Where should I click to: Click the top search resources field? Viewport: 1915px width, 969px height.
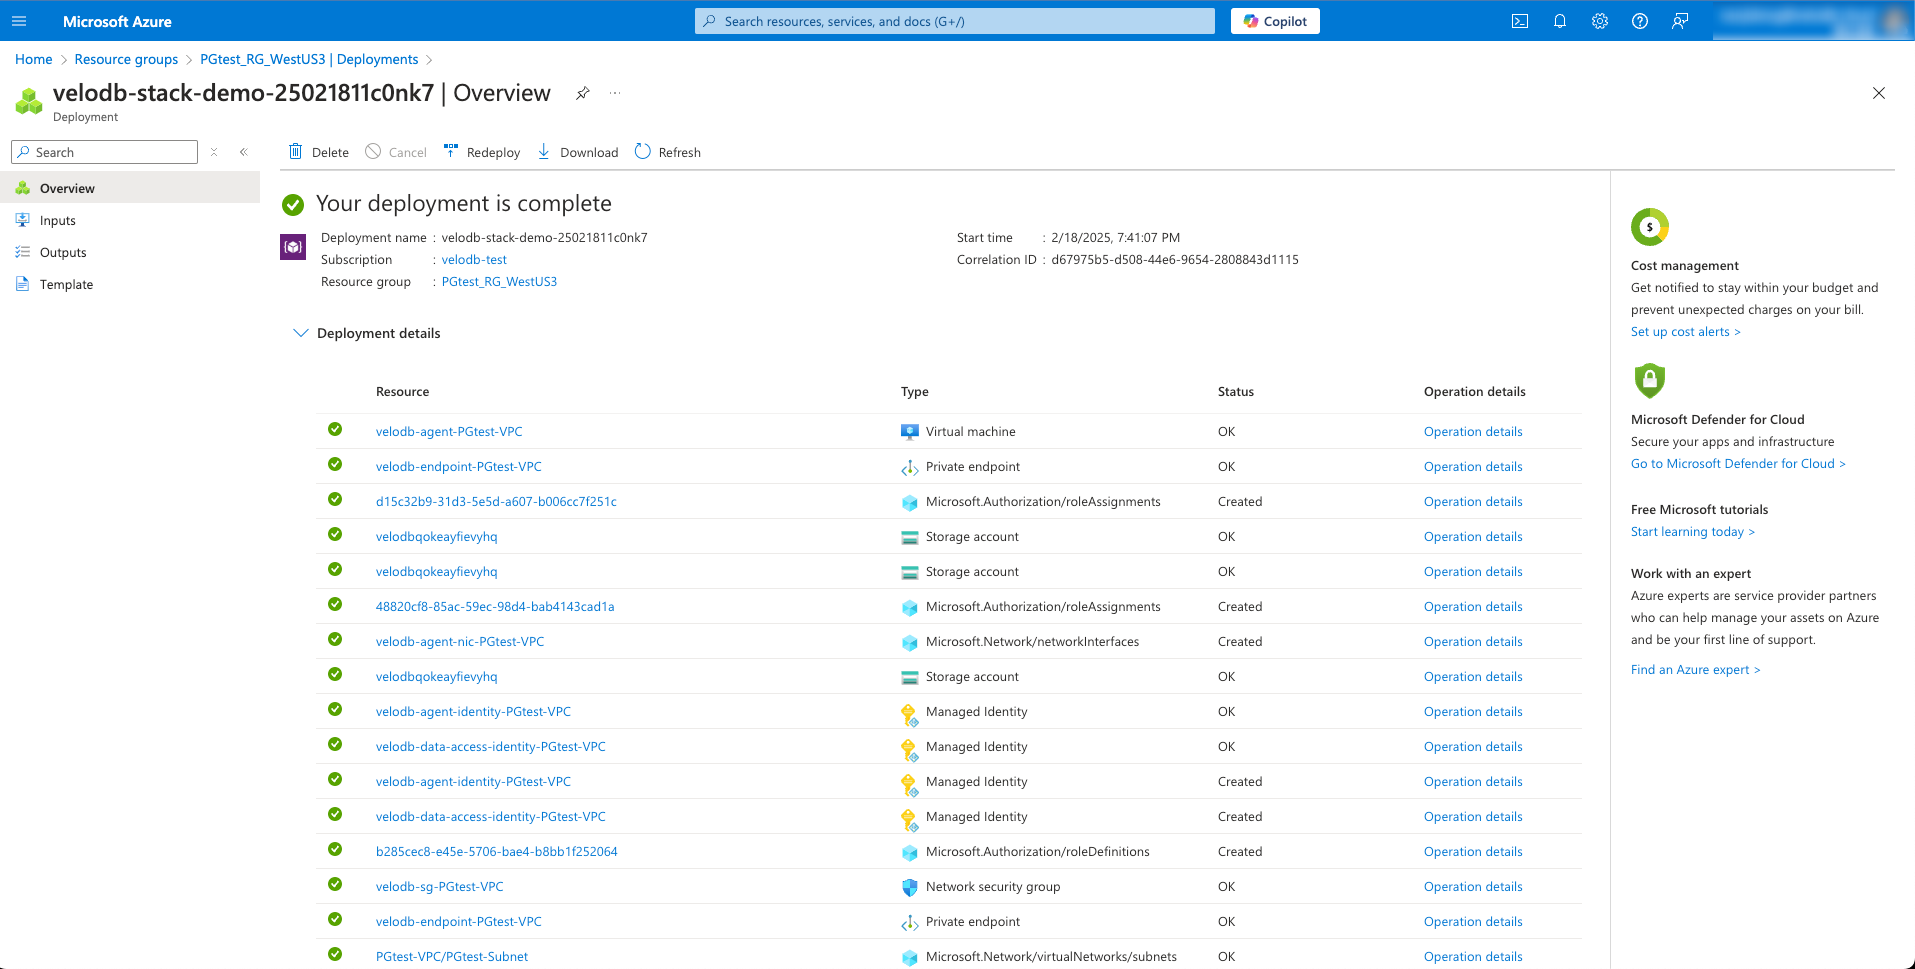click(954, 21)
